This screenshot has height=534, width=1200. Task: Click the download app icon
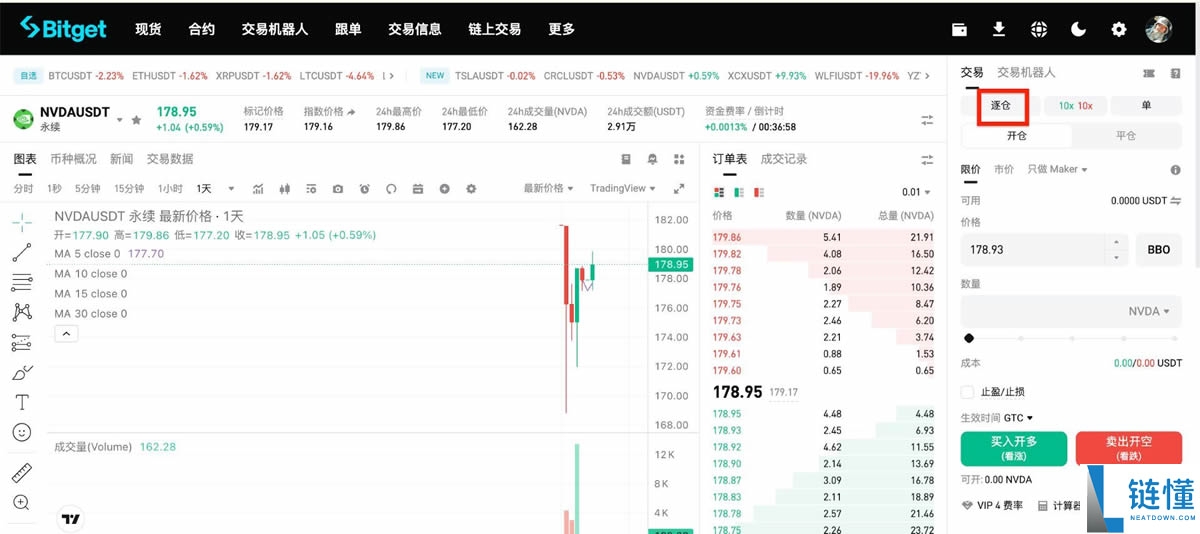point(999,29)
